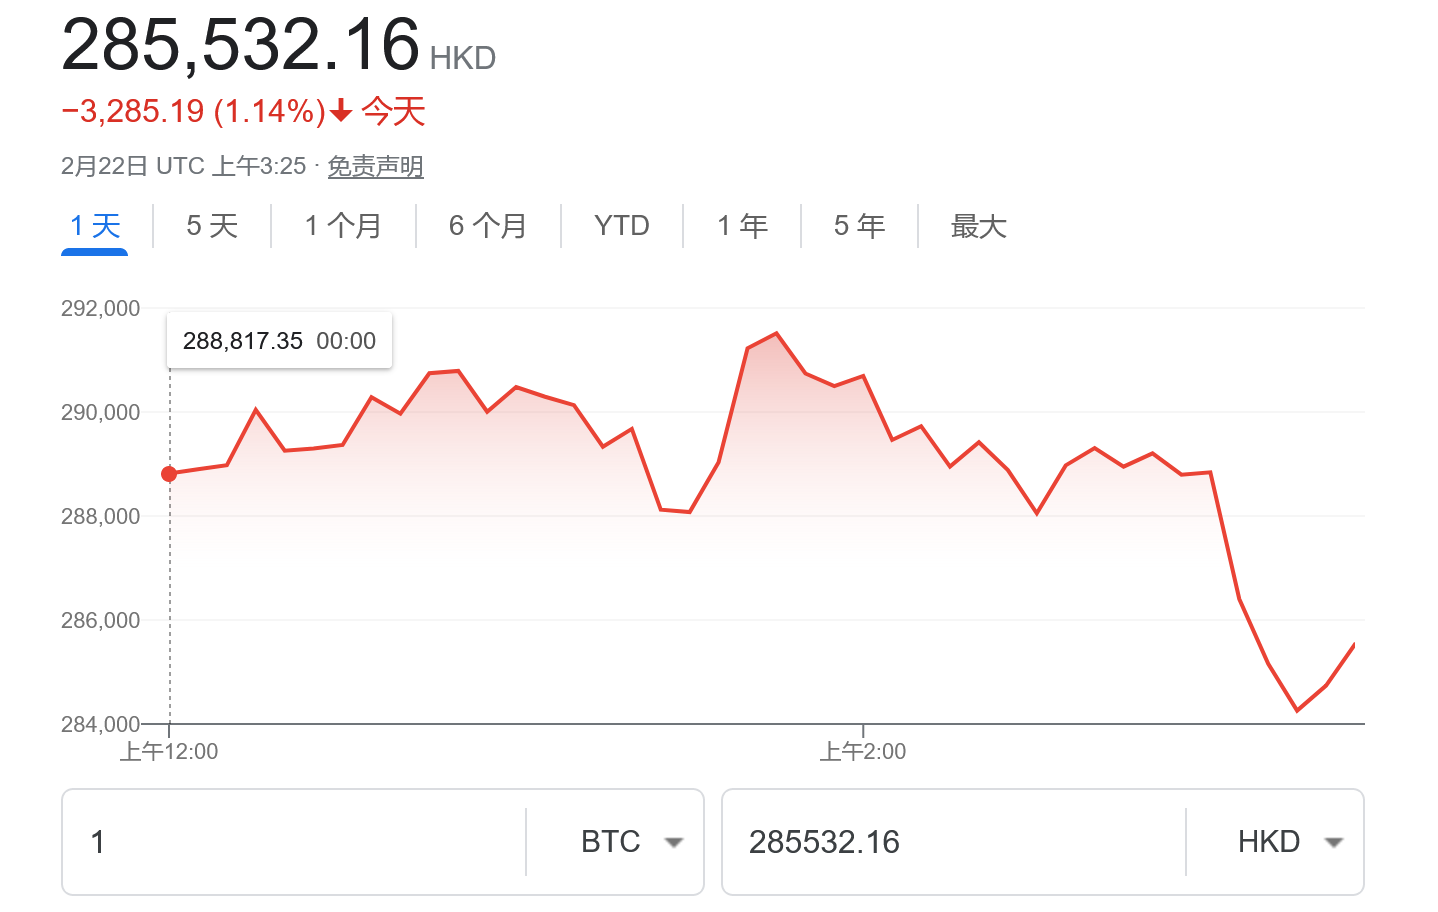Image resolution: width=1438 pixels, height=912 pixels.
Task: Click the 上午2:00 time axis label
Action: (x=862, y=752)
